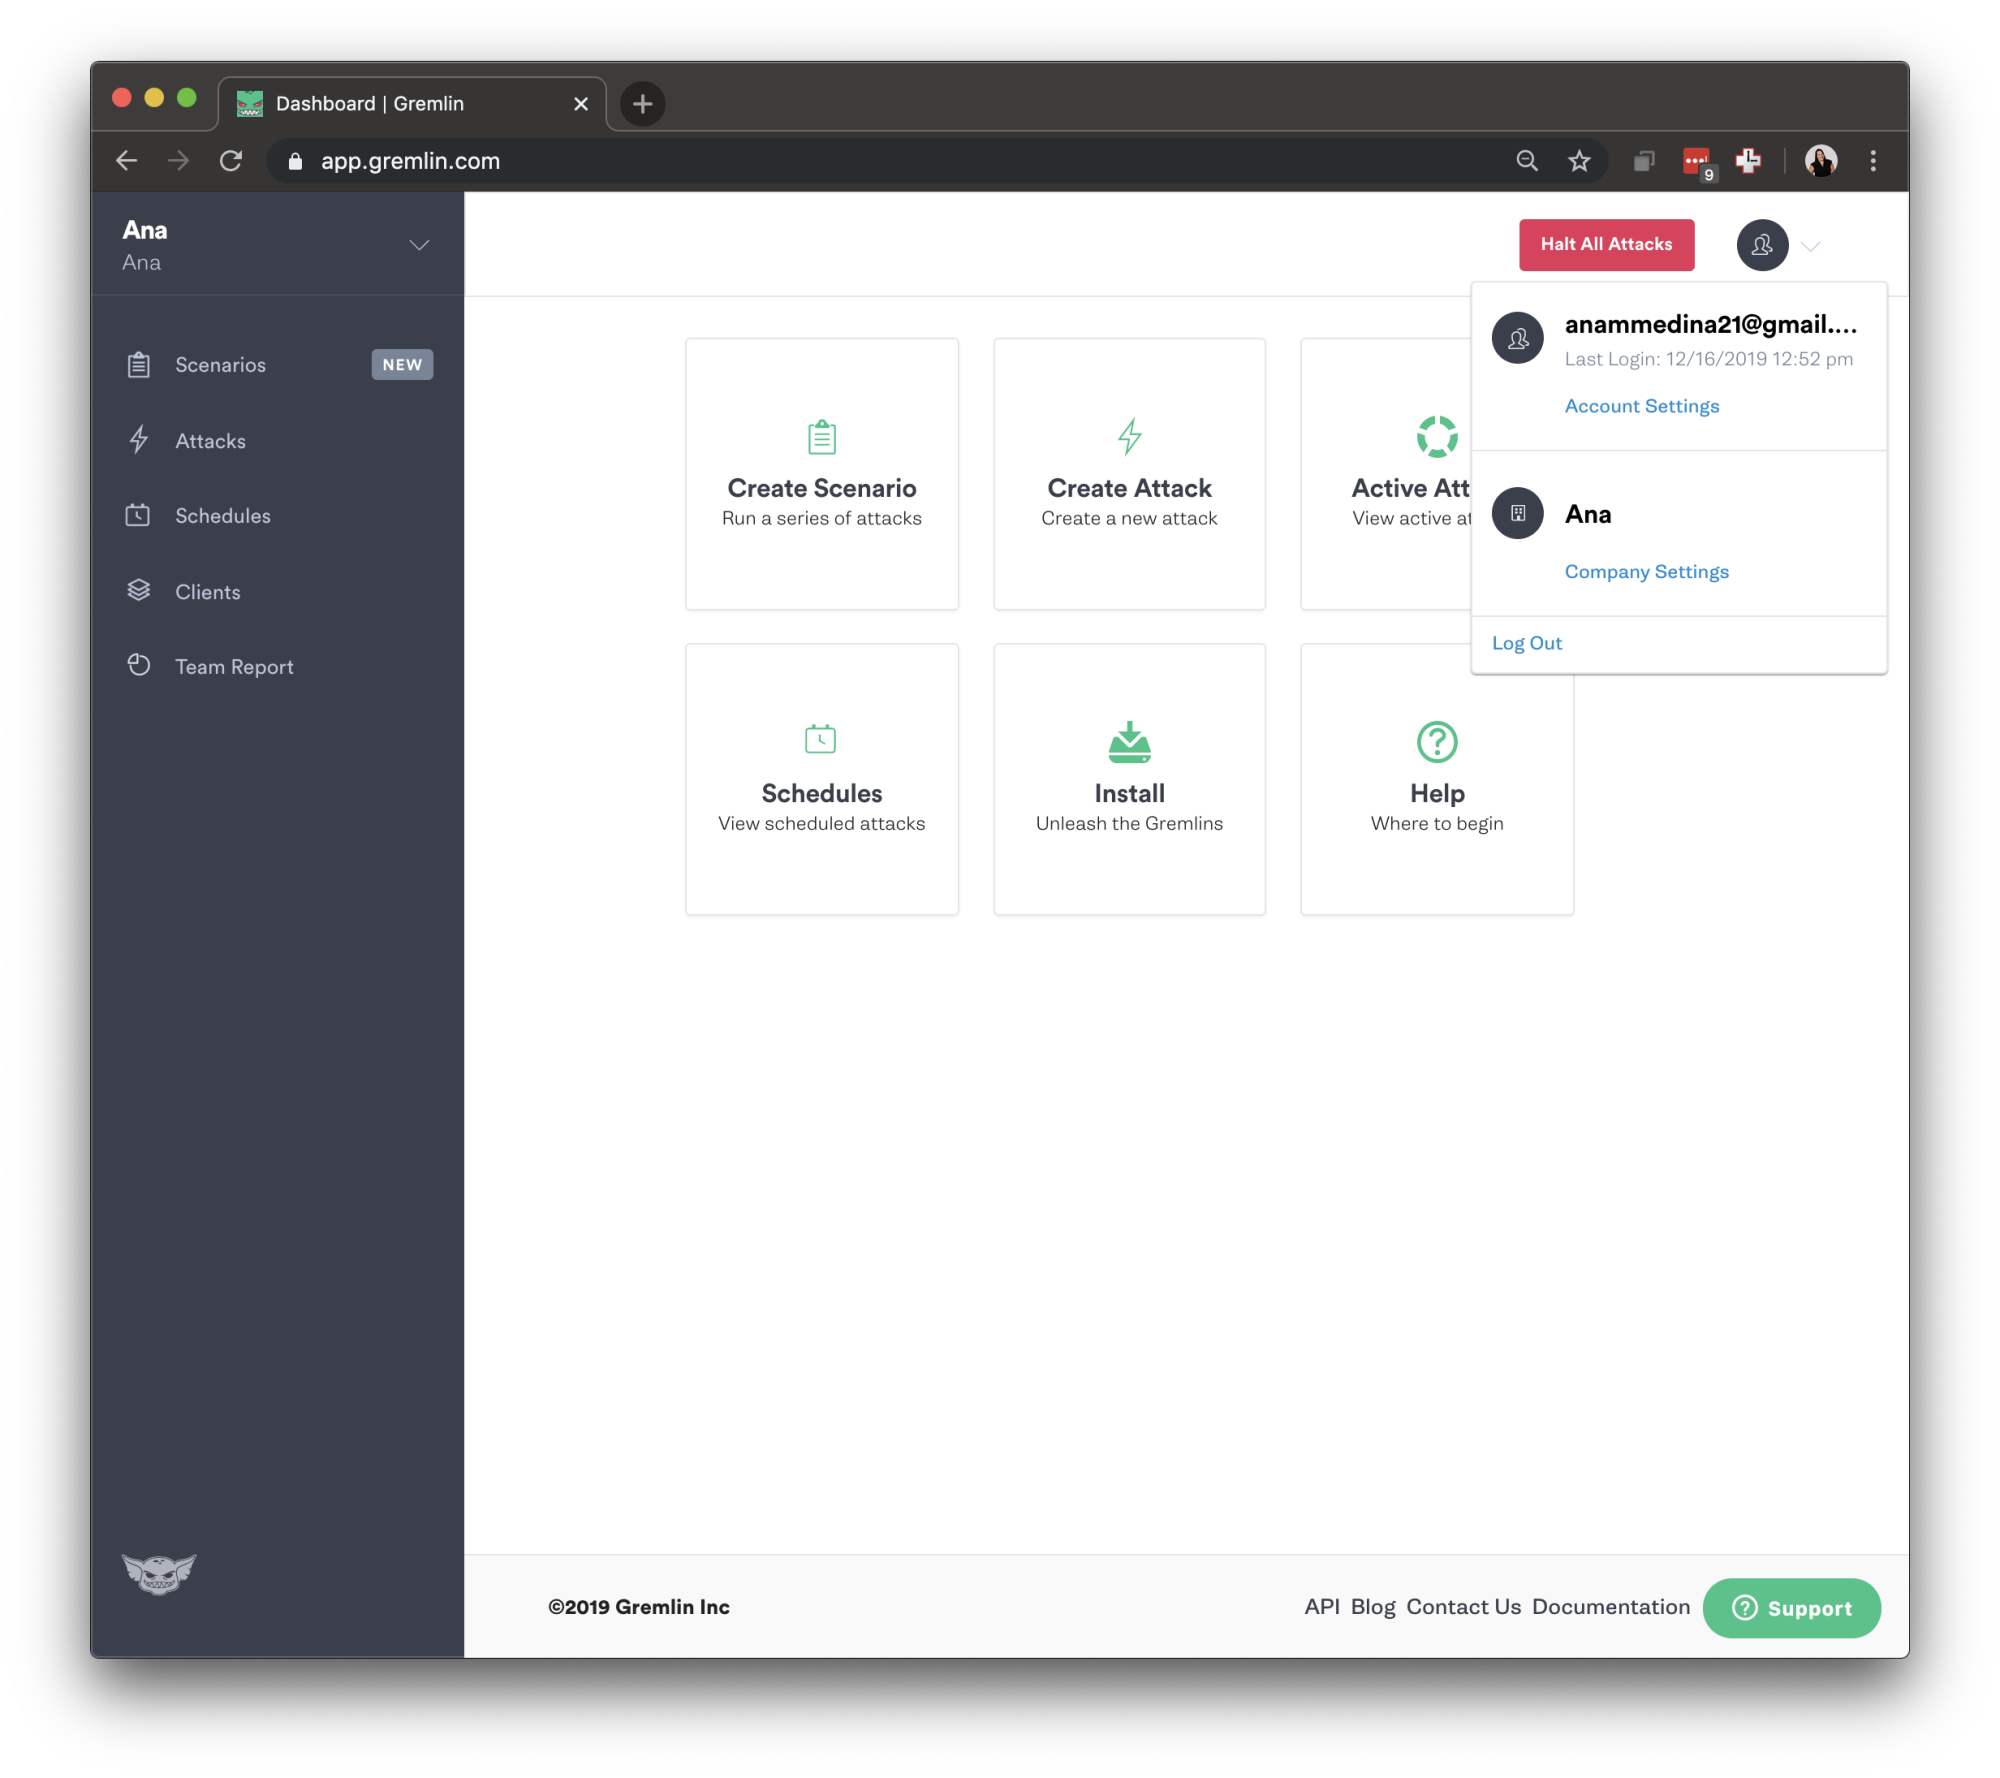
Task: Select the Dashboard | Gremlin browser tab
Action: coord(412,104)
